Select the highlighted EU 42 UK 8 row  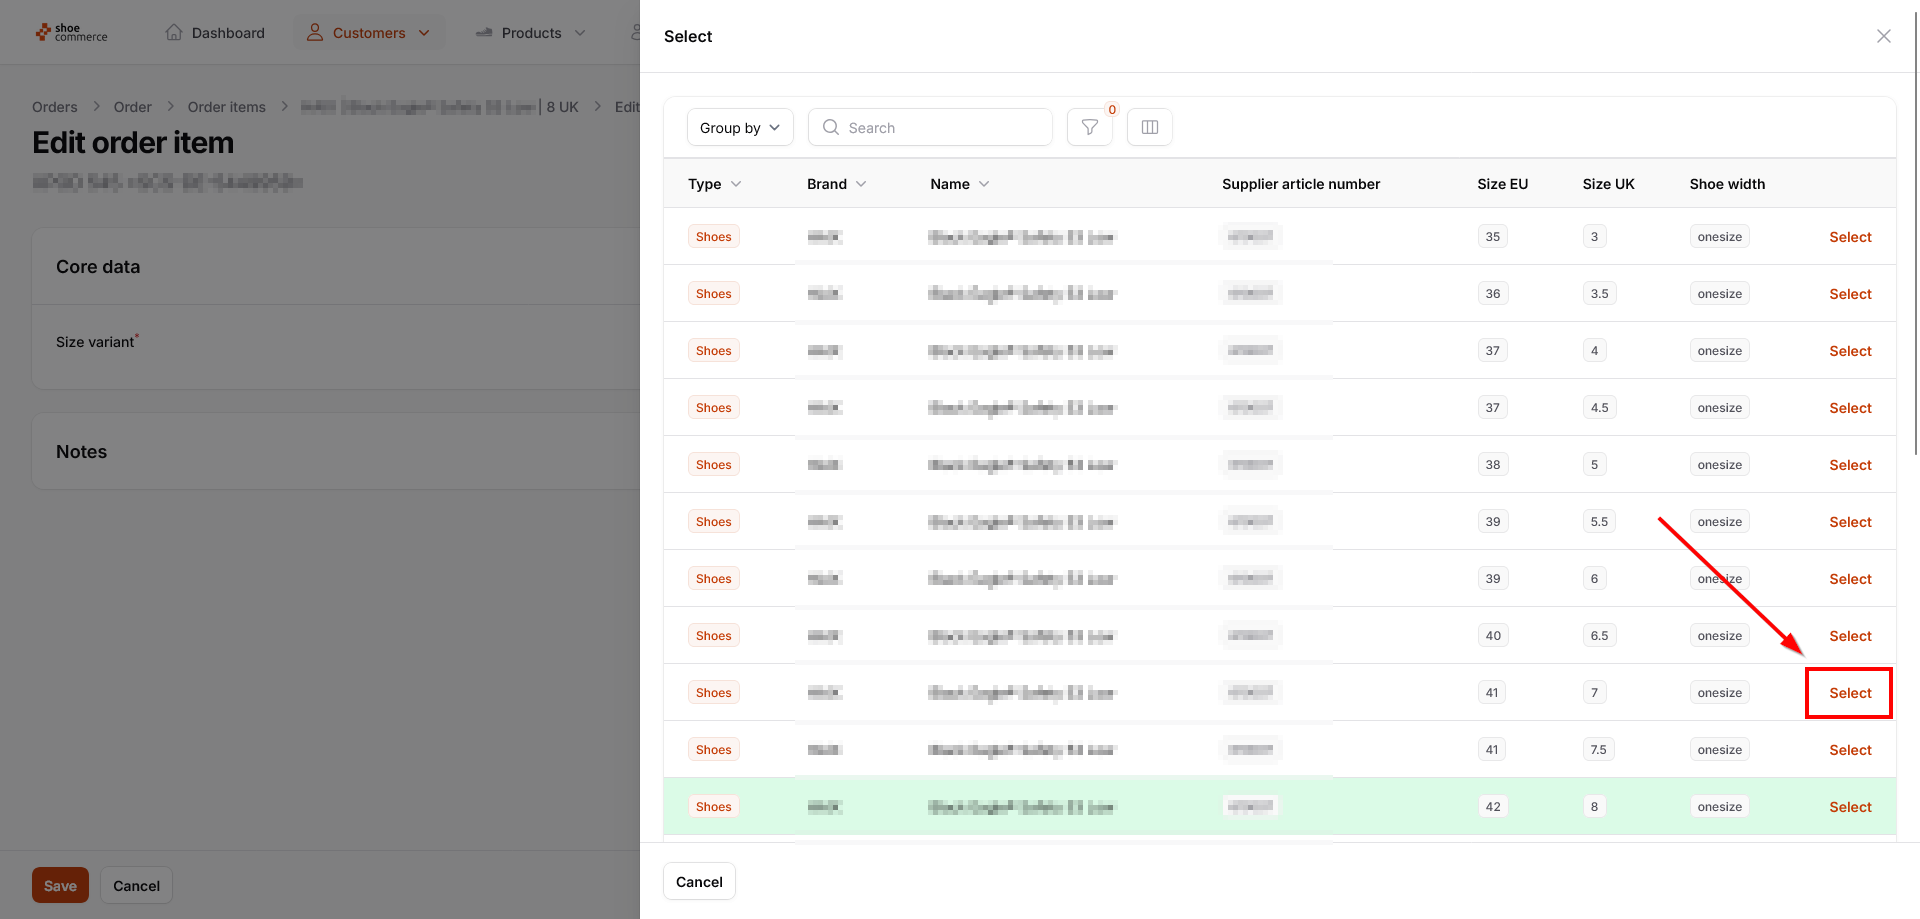point(1849,807)
